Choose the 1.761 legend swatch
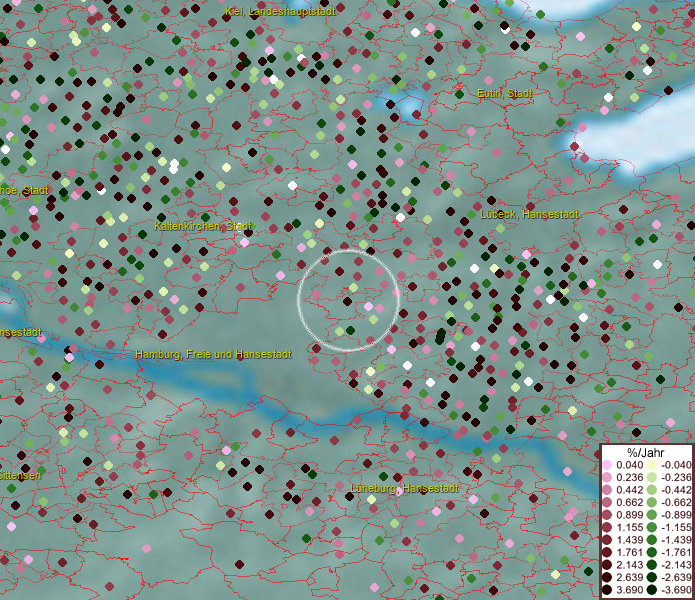This screenshot has height=600, width=695. click(x=607, y=553)
